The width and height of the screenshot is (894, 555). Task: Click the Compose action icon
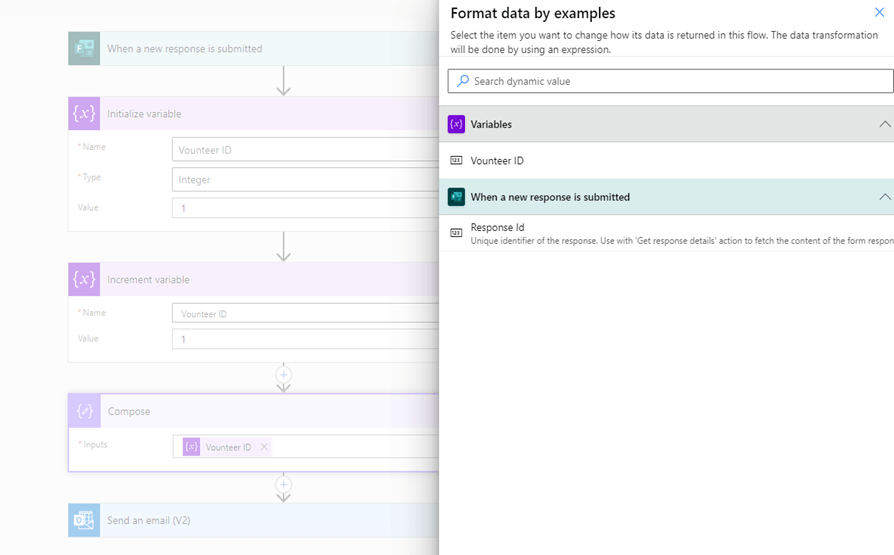[x=84, y=411]
